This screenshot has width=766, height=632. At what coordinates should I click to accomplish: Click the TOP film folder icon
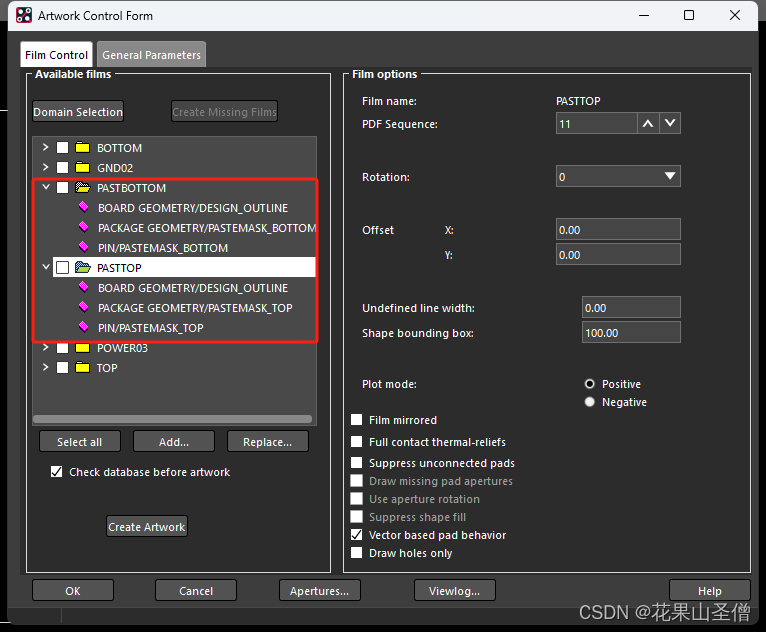[x=83, y=368]
